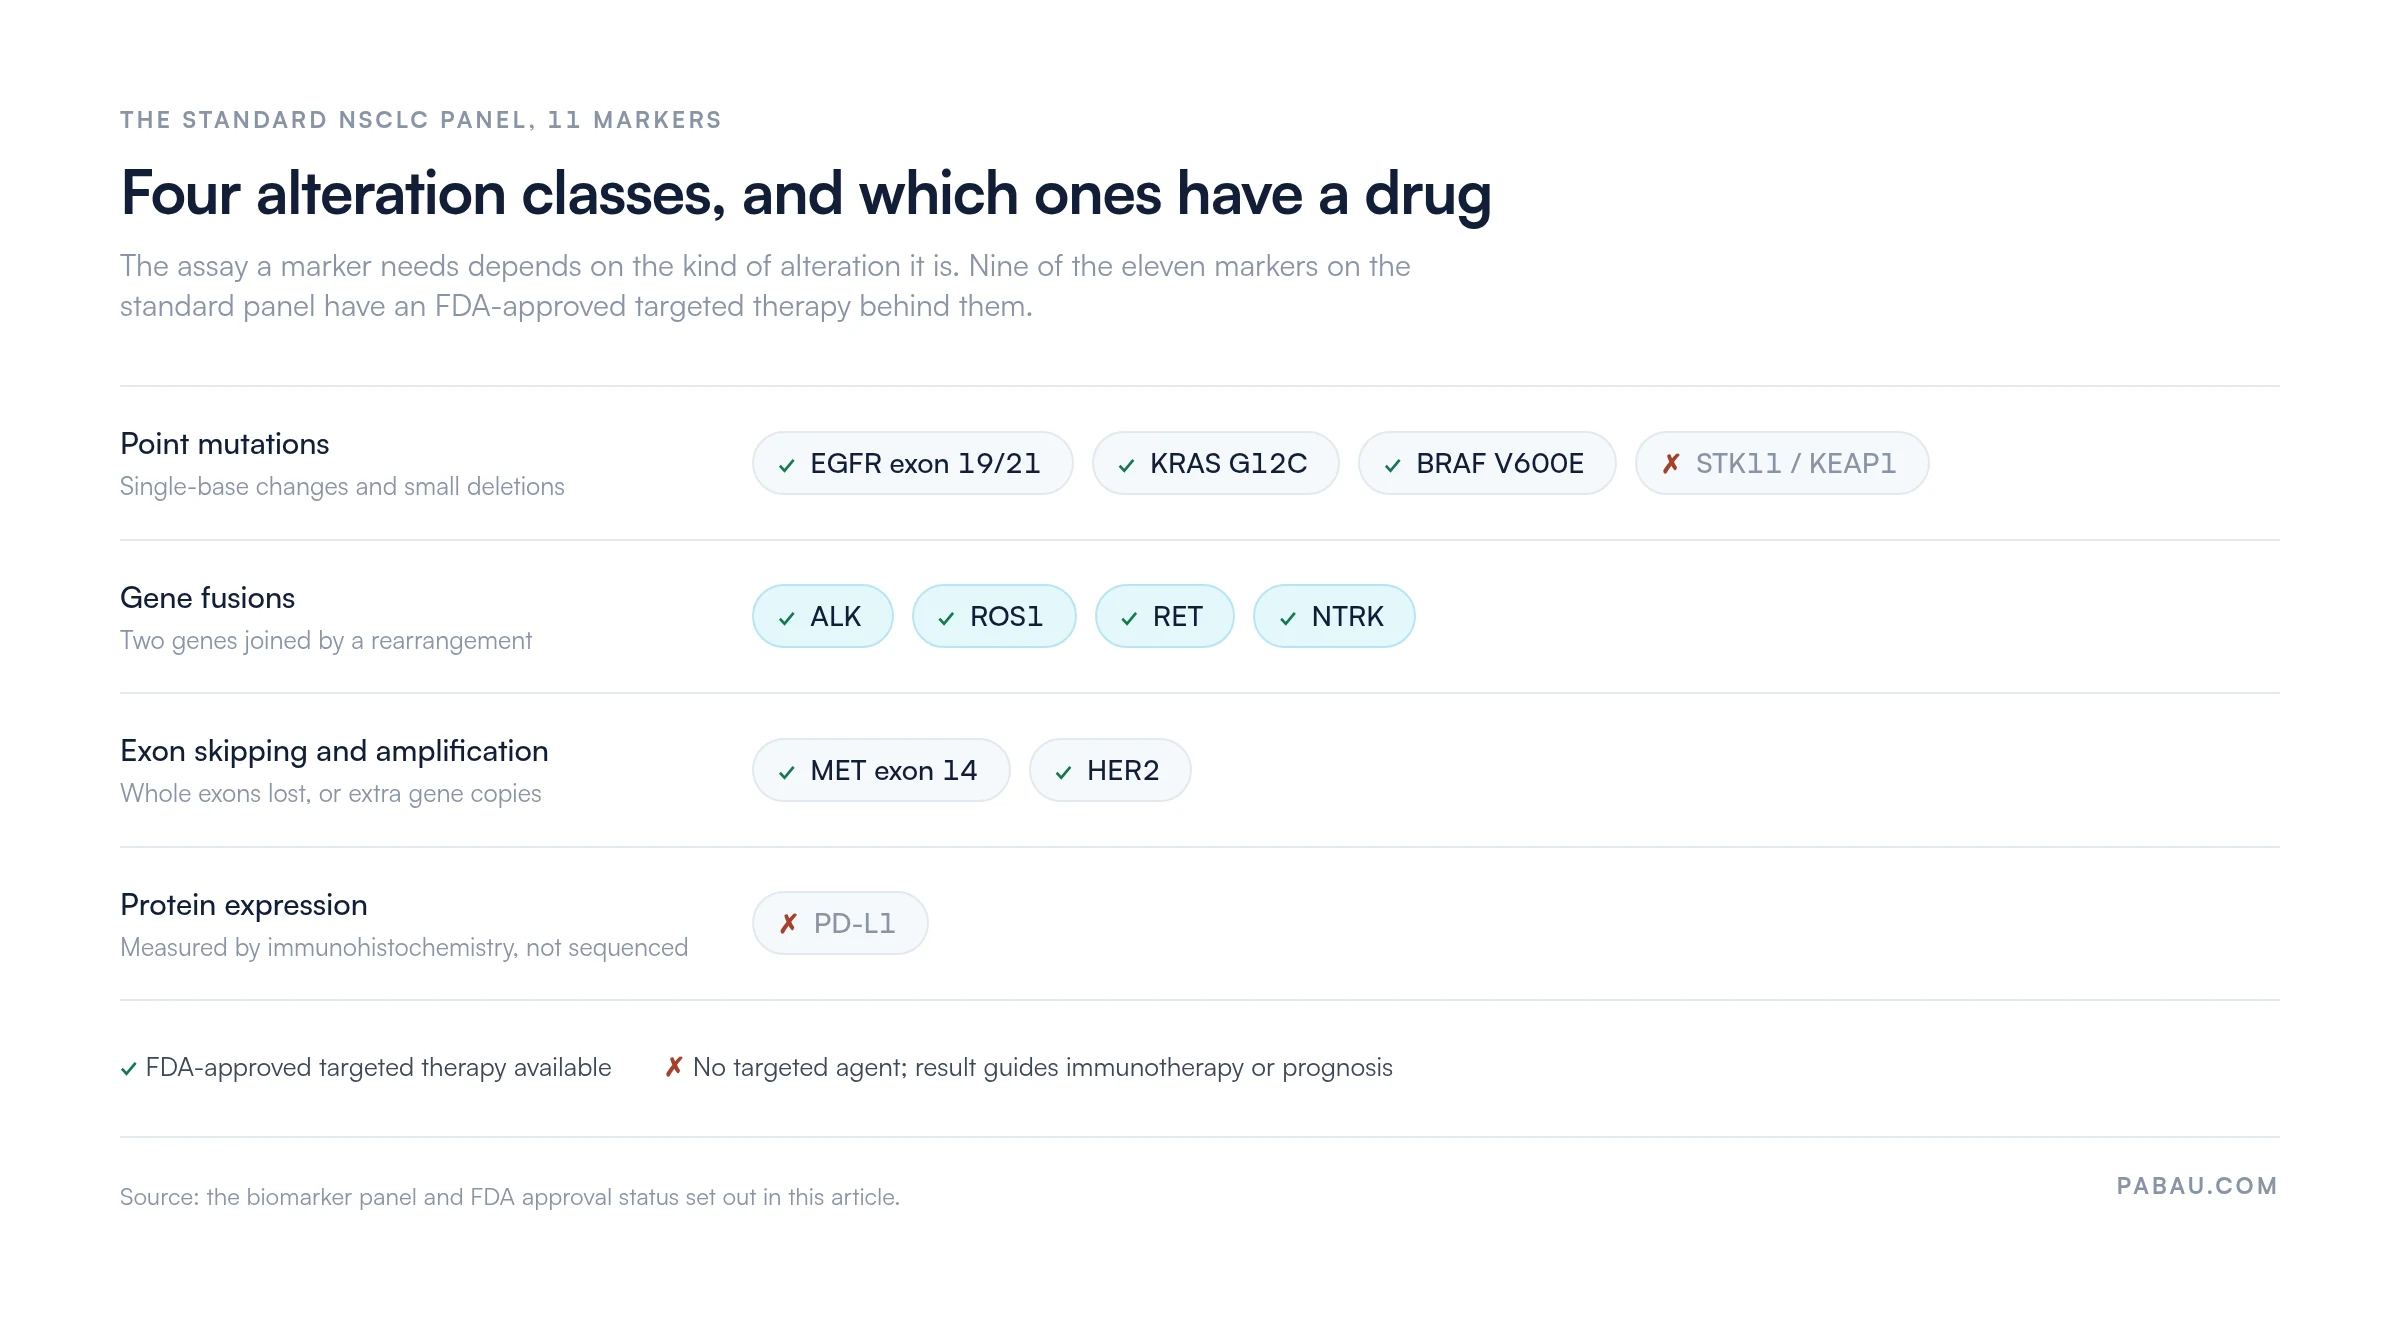Click the Gene fusions row heading
This screenshot has width=2400, height=1330.
208,598
